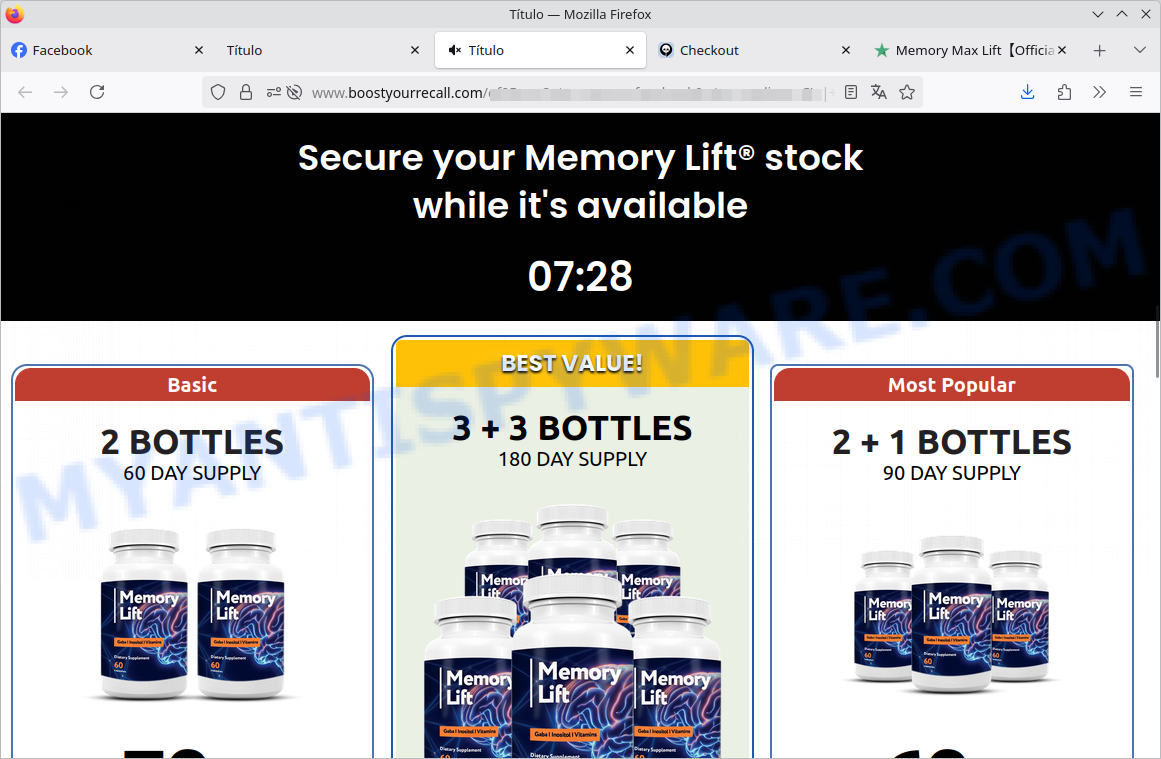Screen dimensions: 1161x759
Task: Toggle the autoplay blocked permission icon
Action: (295, 92)
